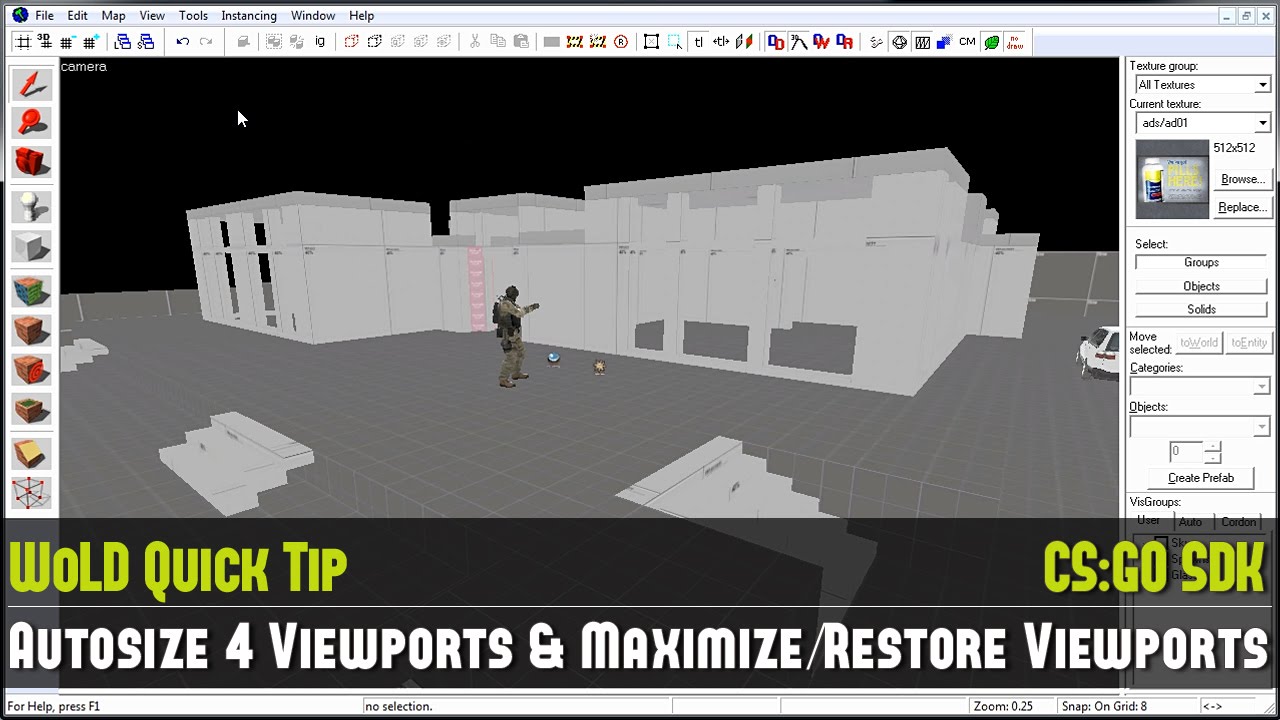Select the Block tool white cube
The width and height of the screenshot is (1280, 720).
point(32,247)
